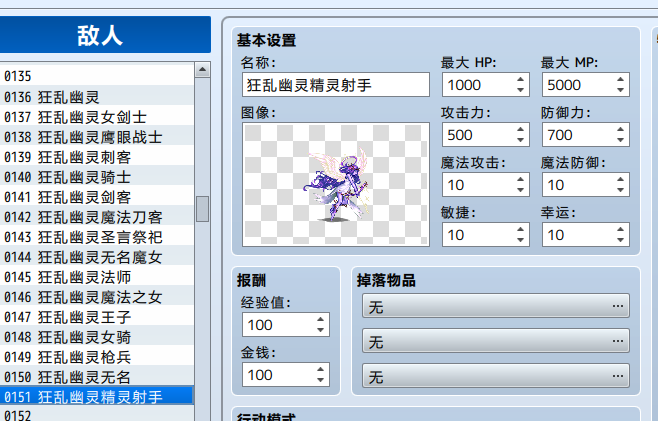
Task: Select enemy 0145 狂乱幽灵法师
Action: coord(97,277)
